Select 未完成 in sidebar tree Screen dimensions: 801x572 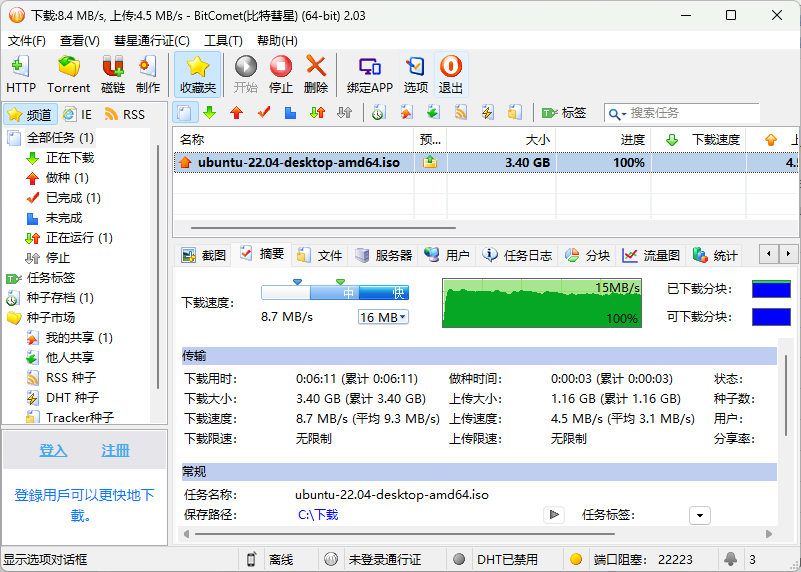coord(64,218)
